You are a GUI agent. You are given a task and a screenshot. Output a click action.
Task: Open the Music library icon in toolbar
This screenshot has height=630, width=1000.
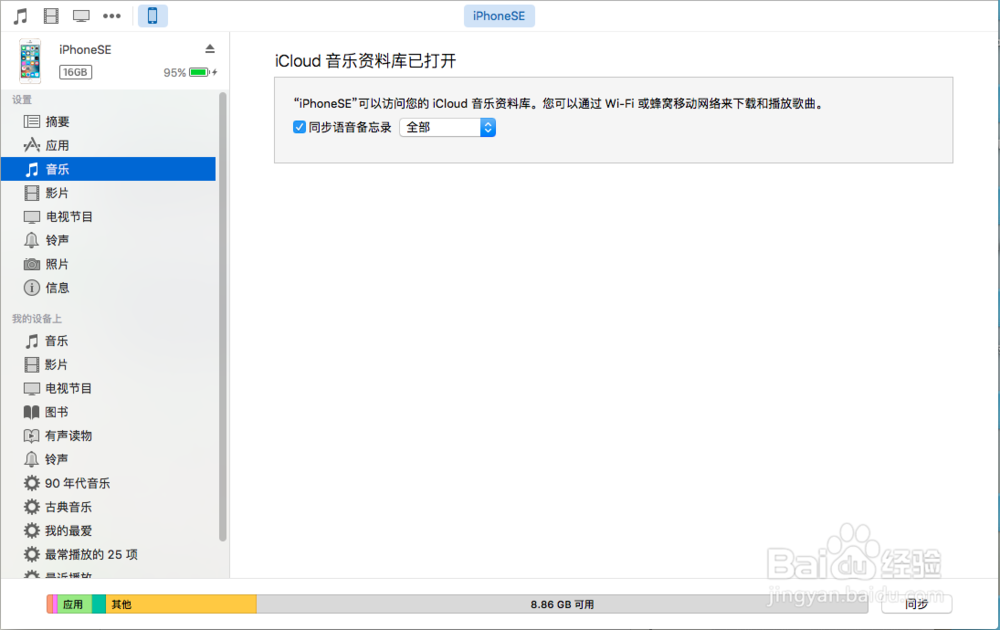click(x=20, y=16)
